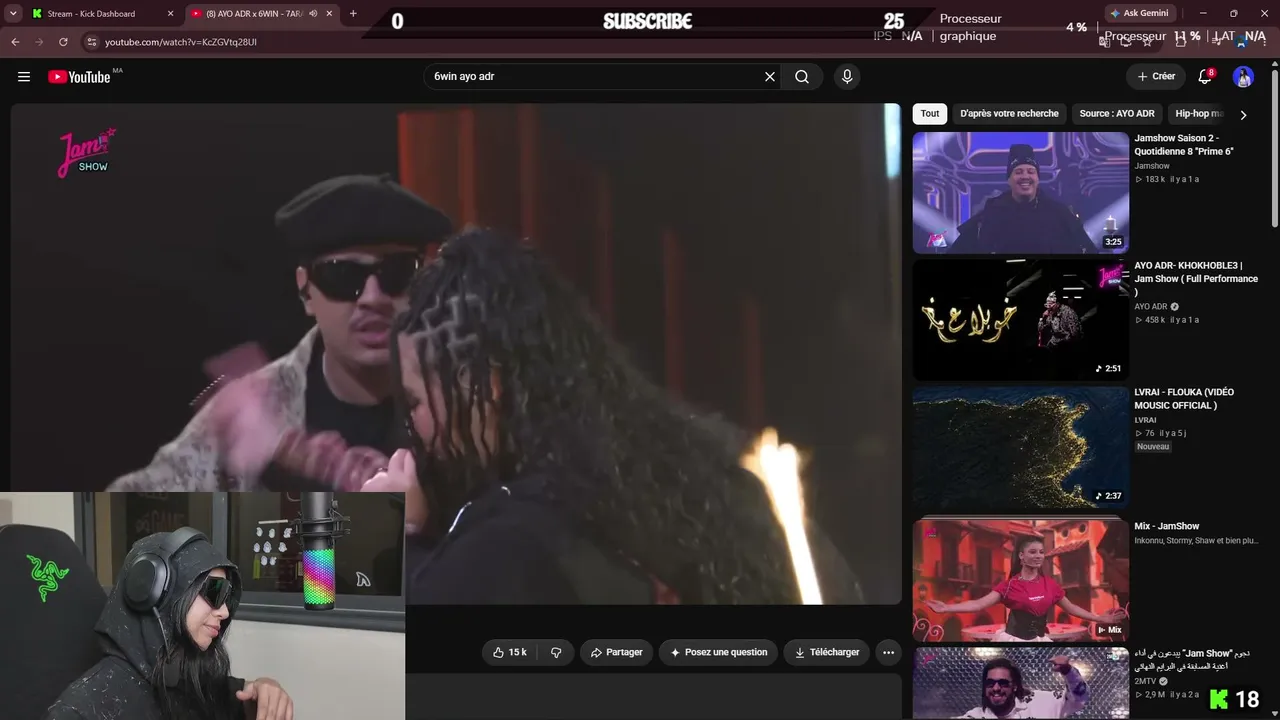The image size is (1280, 720).
Task: Switch to AYO ADR x 6WIN tab
Action: tap(263, 14)
